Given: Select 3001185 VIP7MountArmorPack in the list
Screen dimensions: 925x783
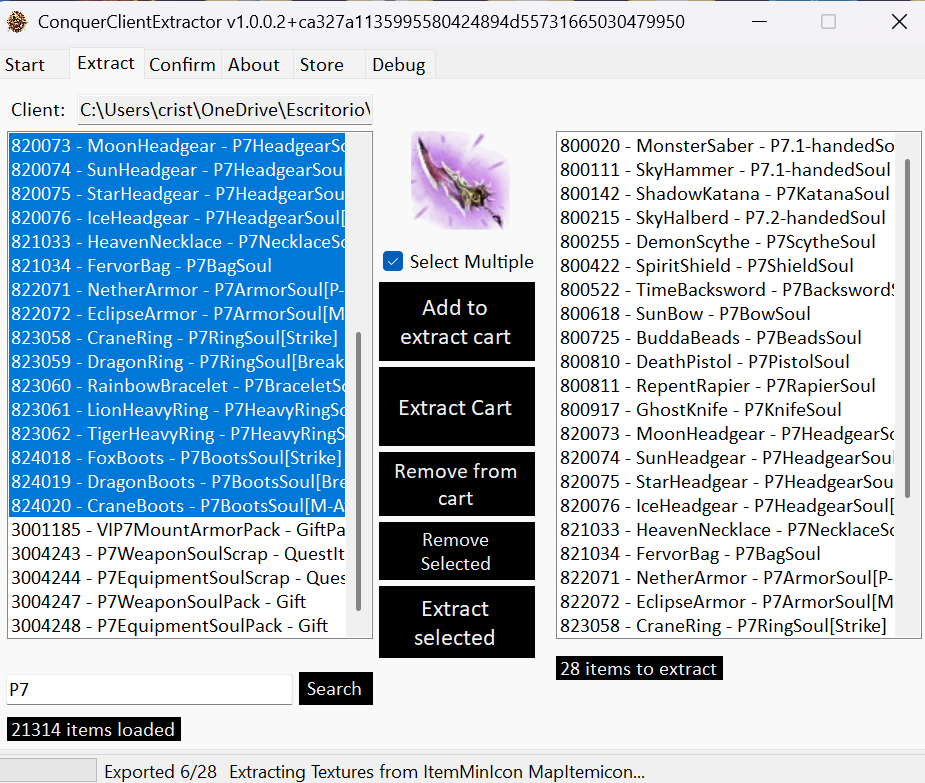Looking at the screenshot, I should (177, 530).
